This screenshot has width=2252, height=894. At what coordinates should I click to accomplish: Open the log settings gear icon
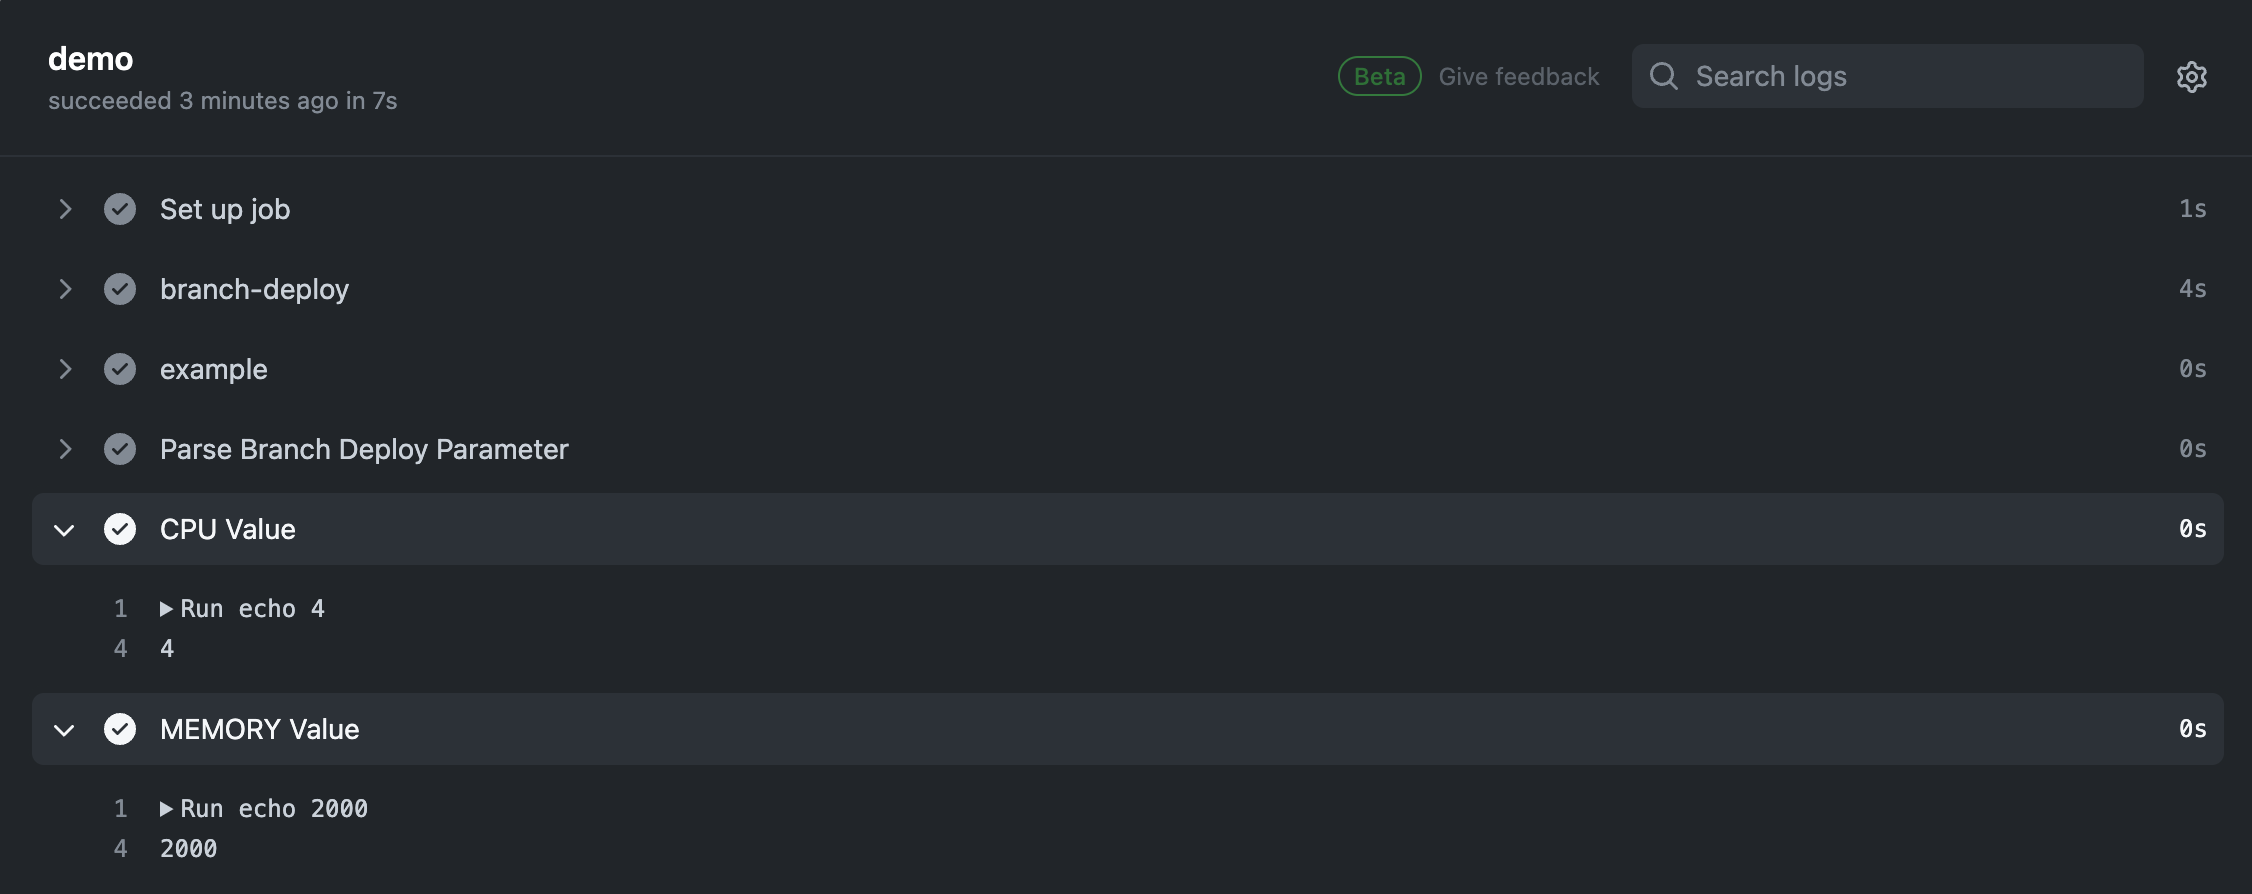[2191, 76]
